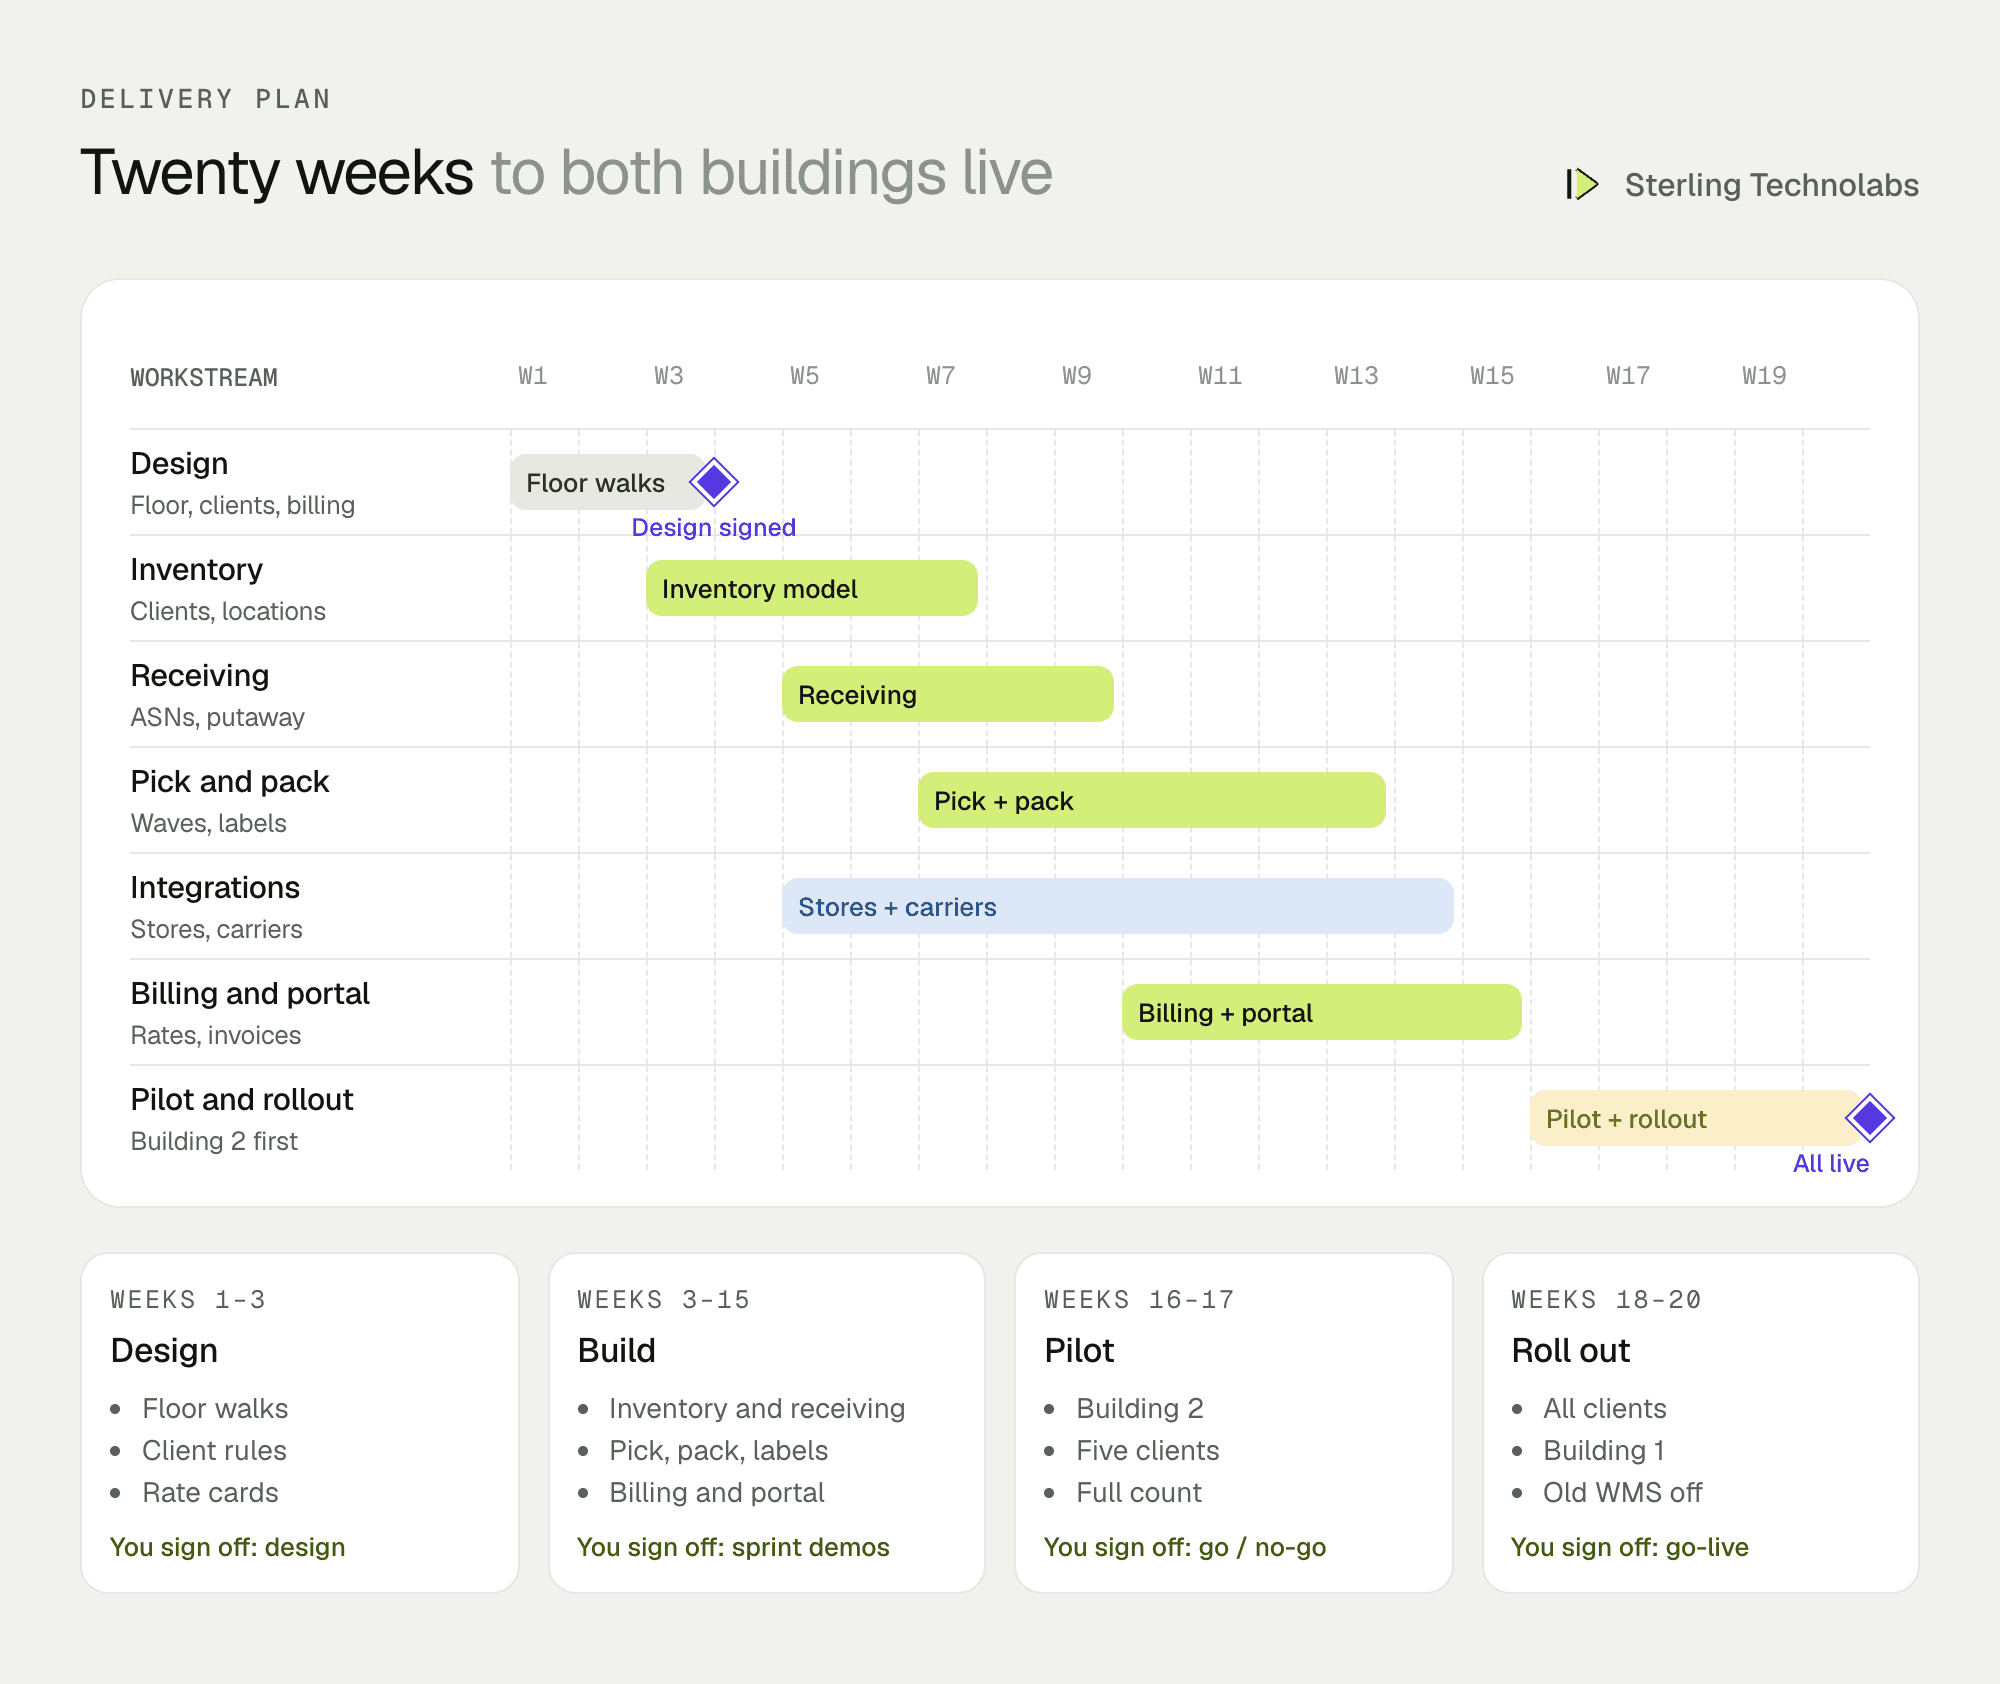Click the 'Building 2 first' subtitle
The width and height of the screenshot is (2000, 1684).
point(214,1141)
